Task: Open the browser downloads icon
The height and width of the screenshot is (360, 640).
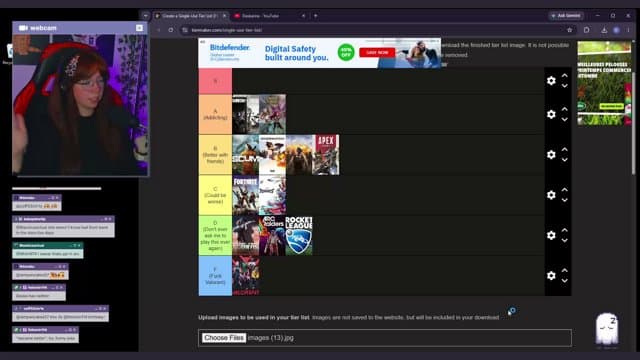Action: (604, 30)
